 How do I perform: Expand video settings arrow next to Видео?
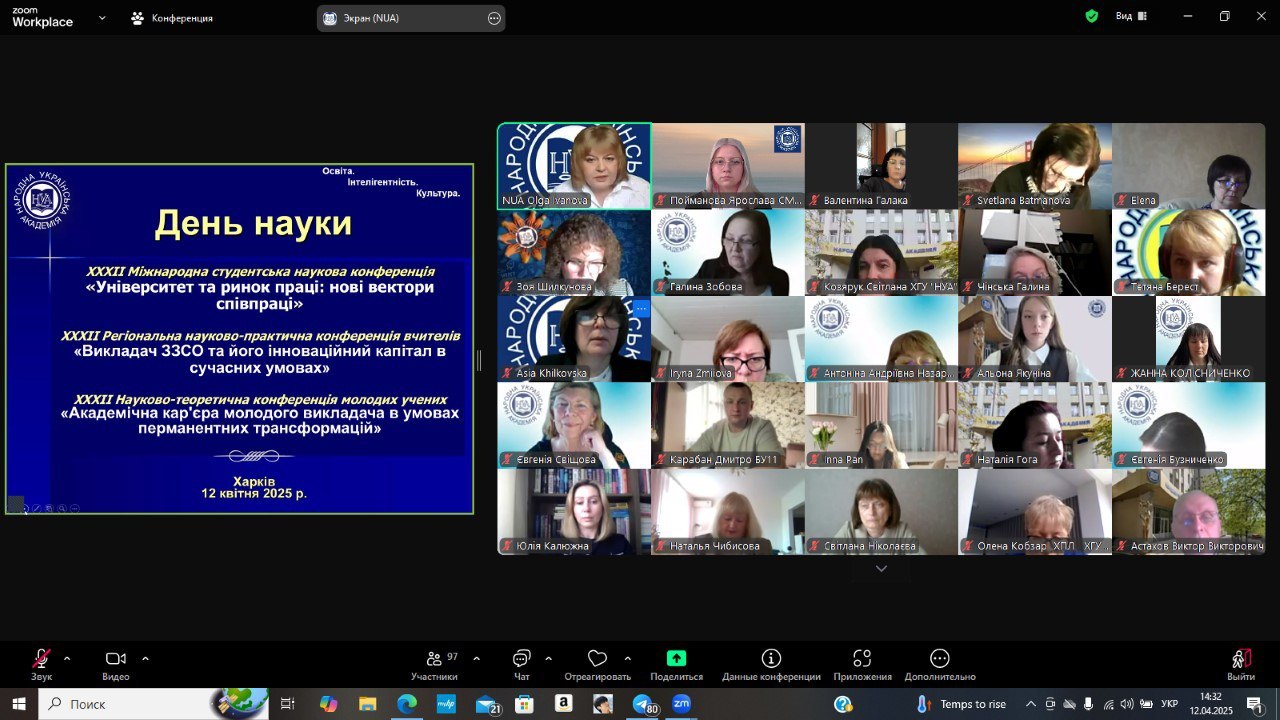145,658
